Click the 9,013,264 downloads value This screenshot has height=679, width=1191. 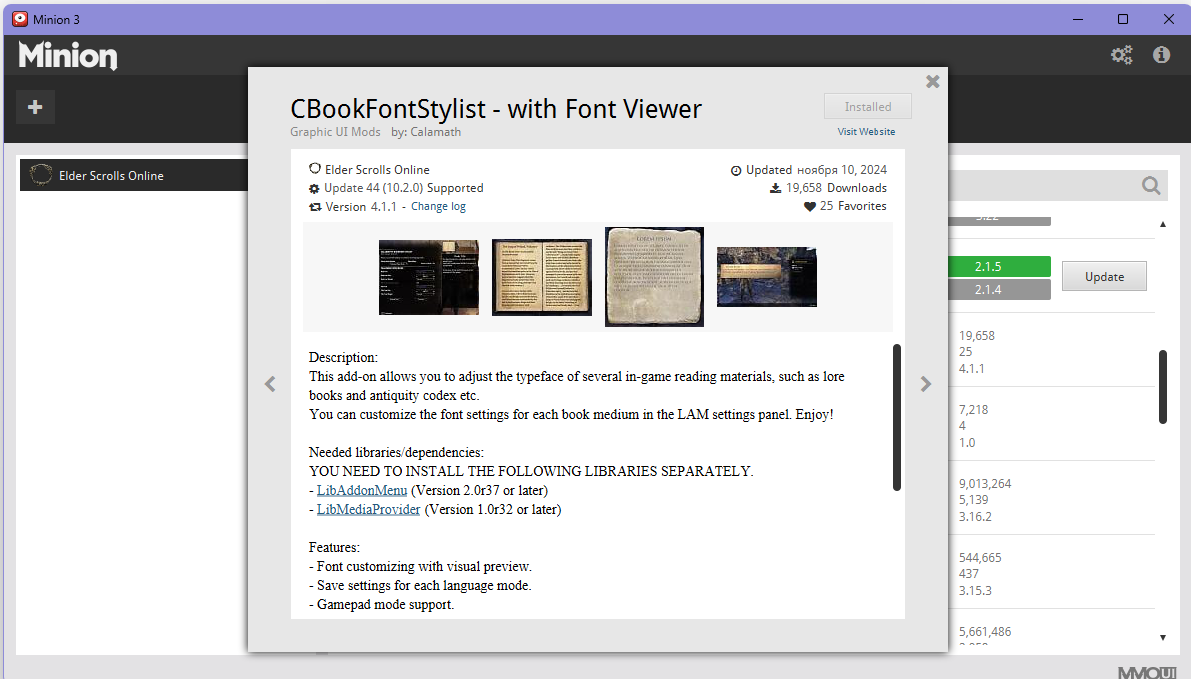984,484
